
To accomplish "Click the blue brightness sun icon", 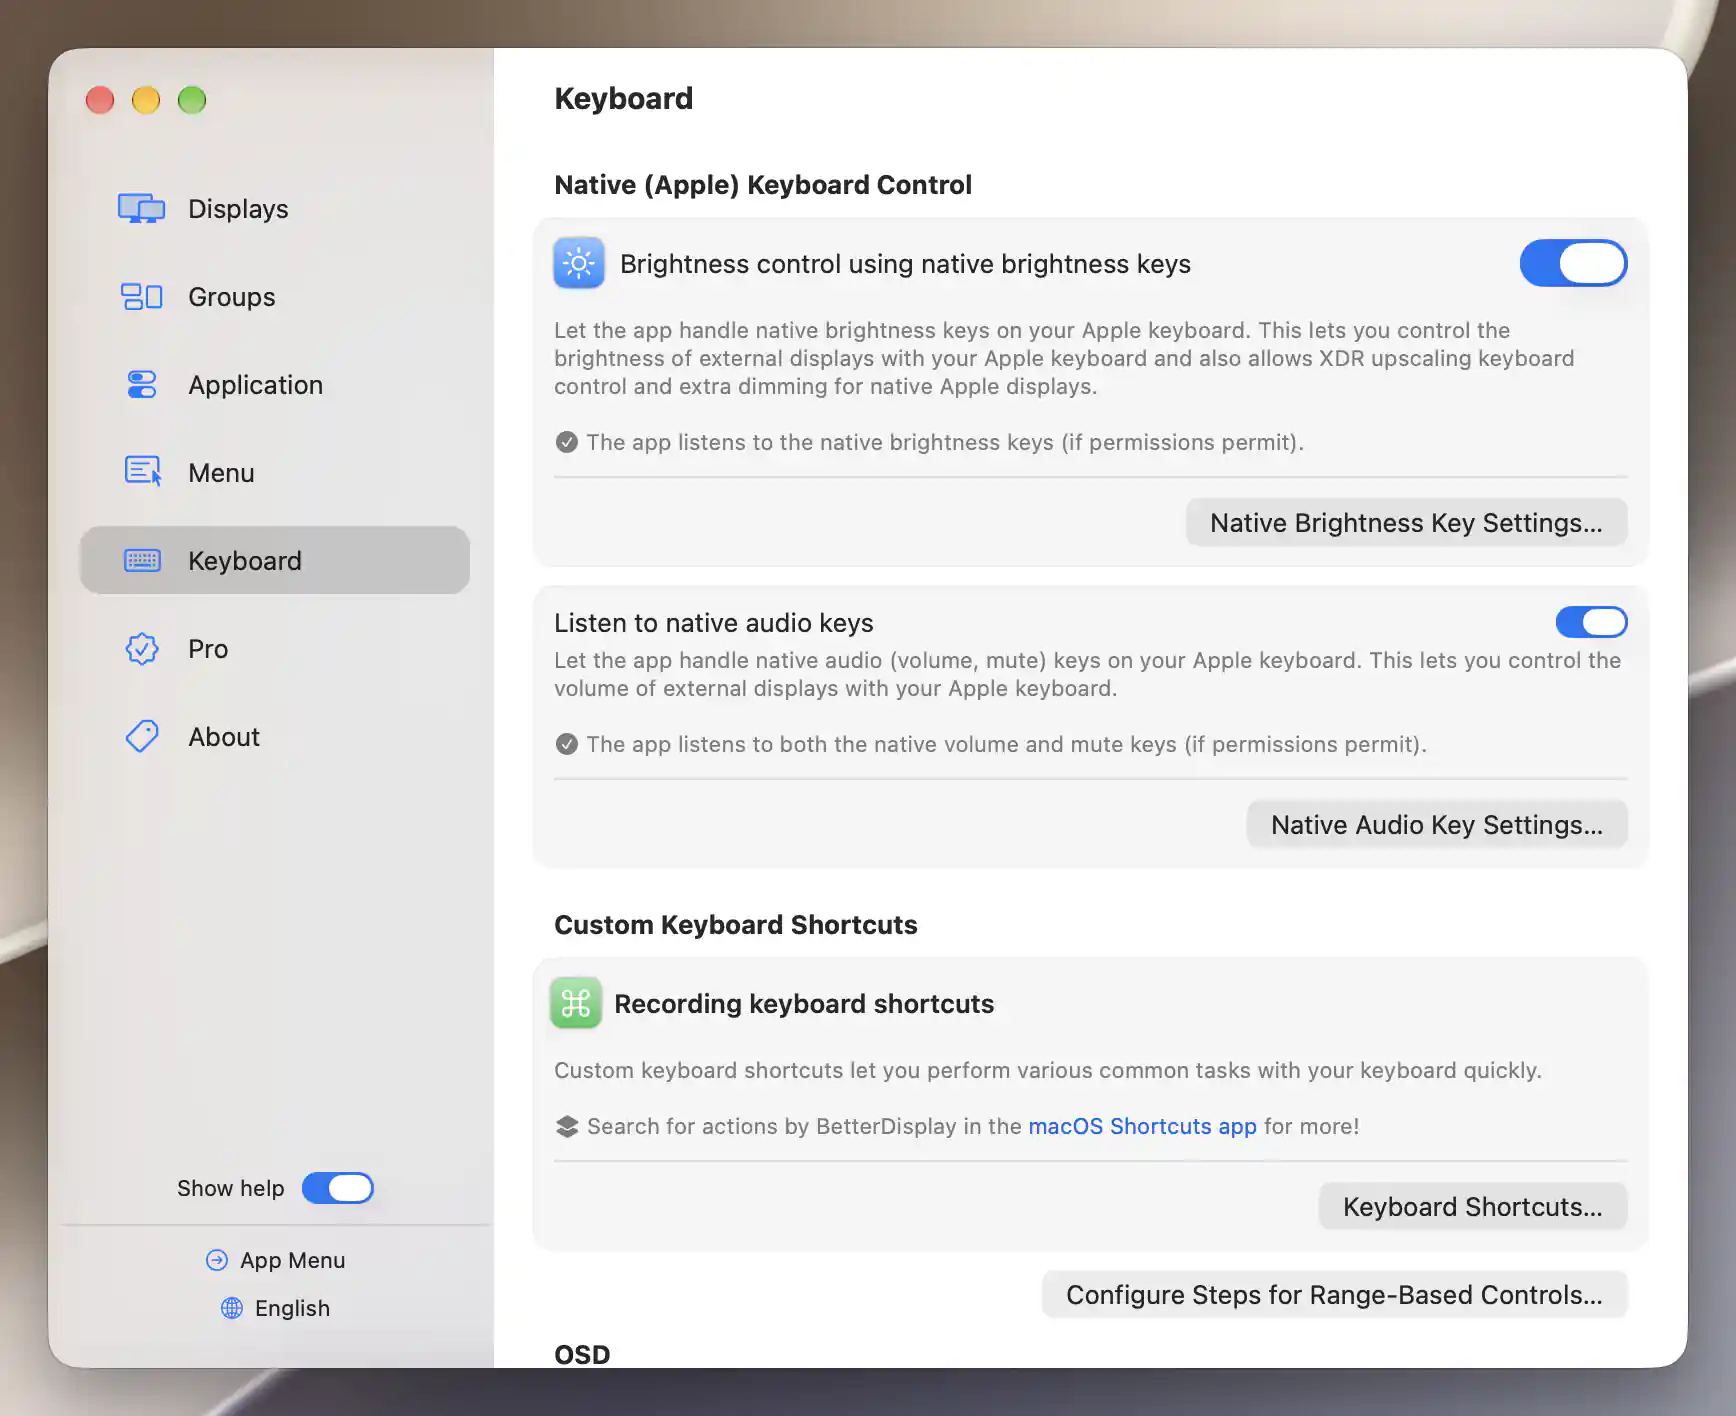I will click(x=579, y=263).
